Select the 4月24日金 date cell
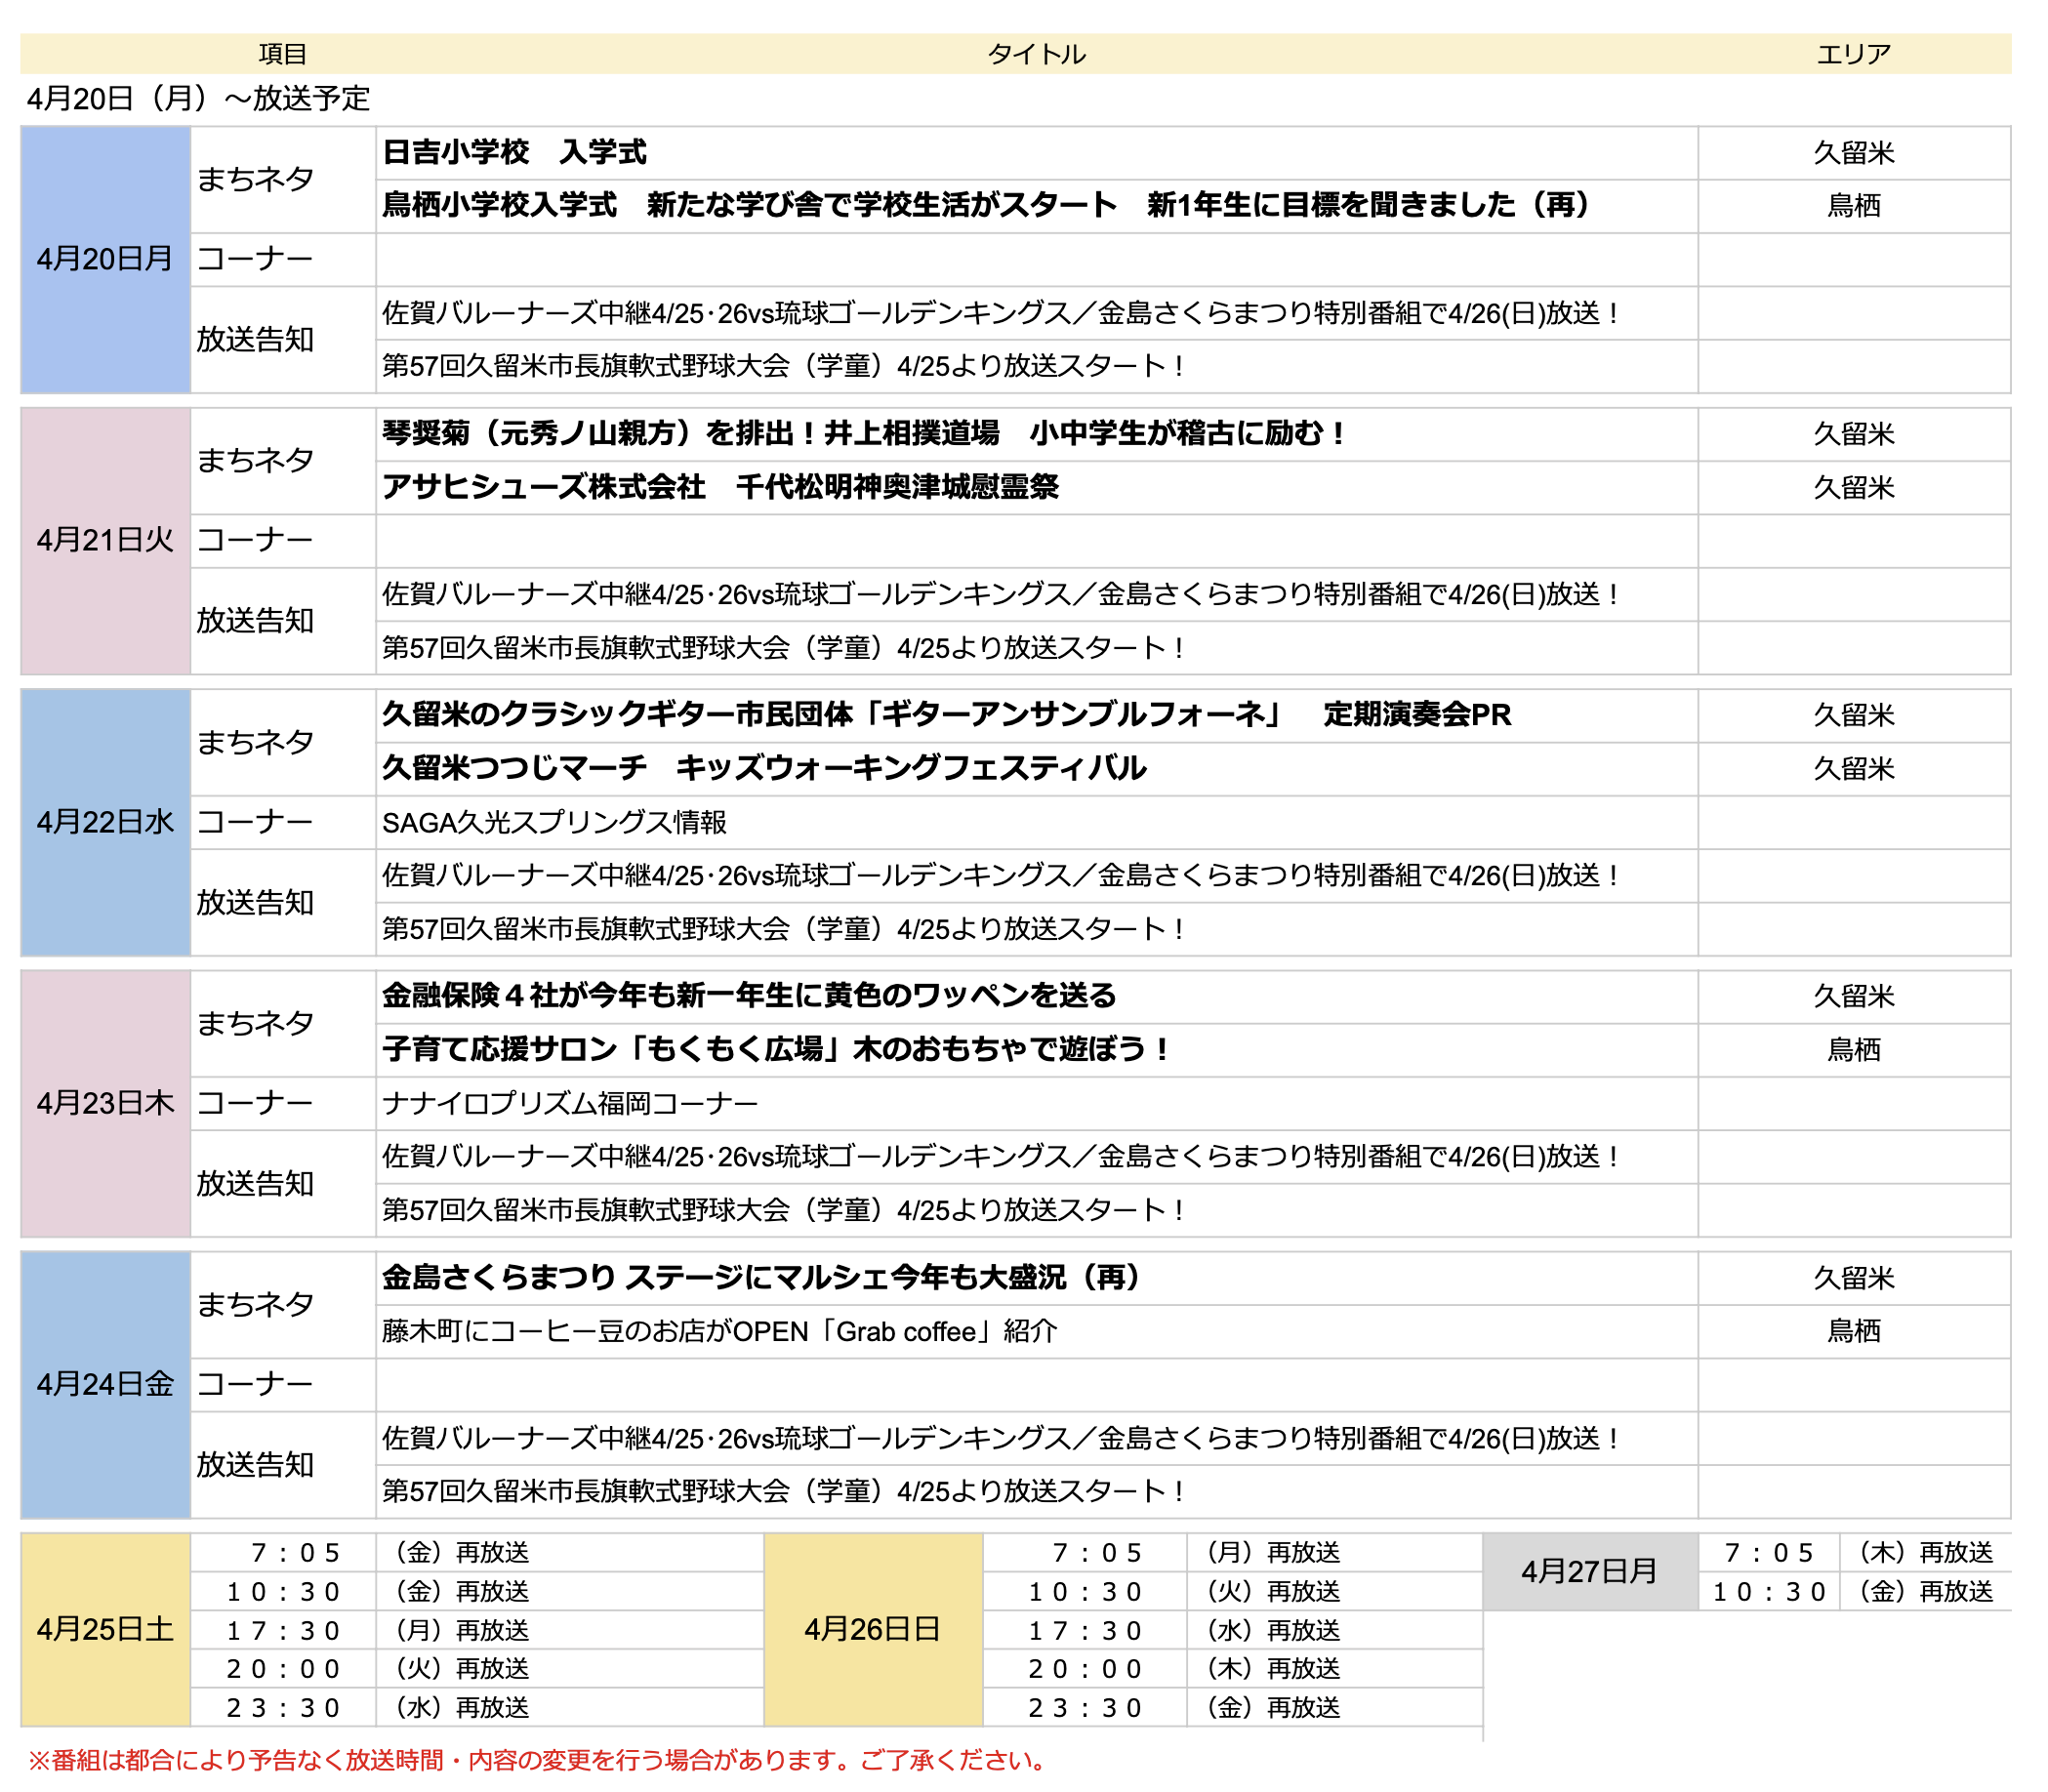This screenshot has height=1792, width=2048. pos(105,1384)
